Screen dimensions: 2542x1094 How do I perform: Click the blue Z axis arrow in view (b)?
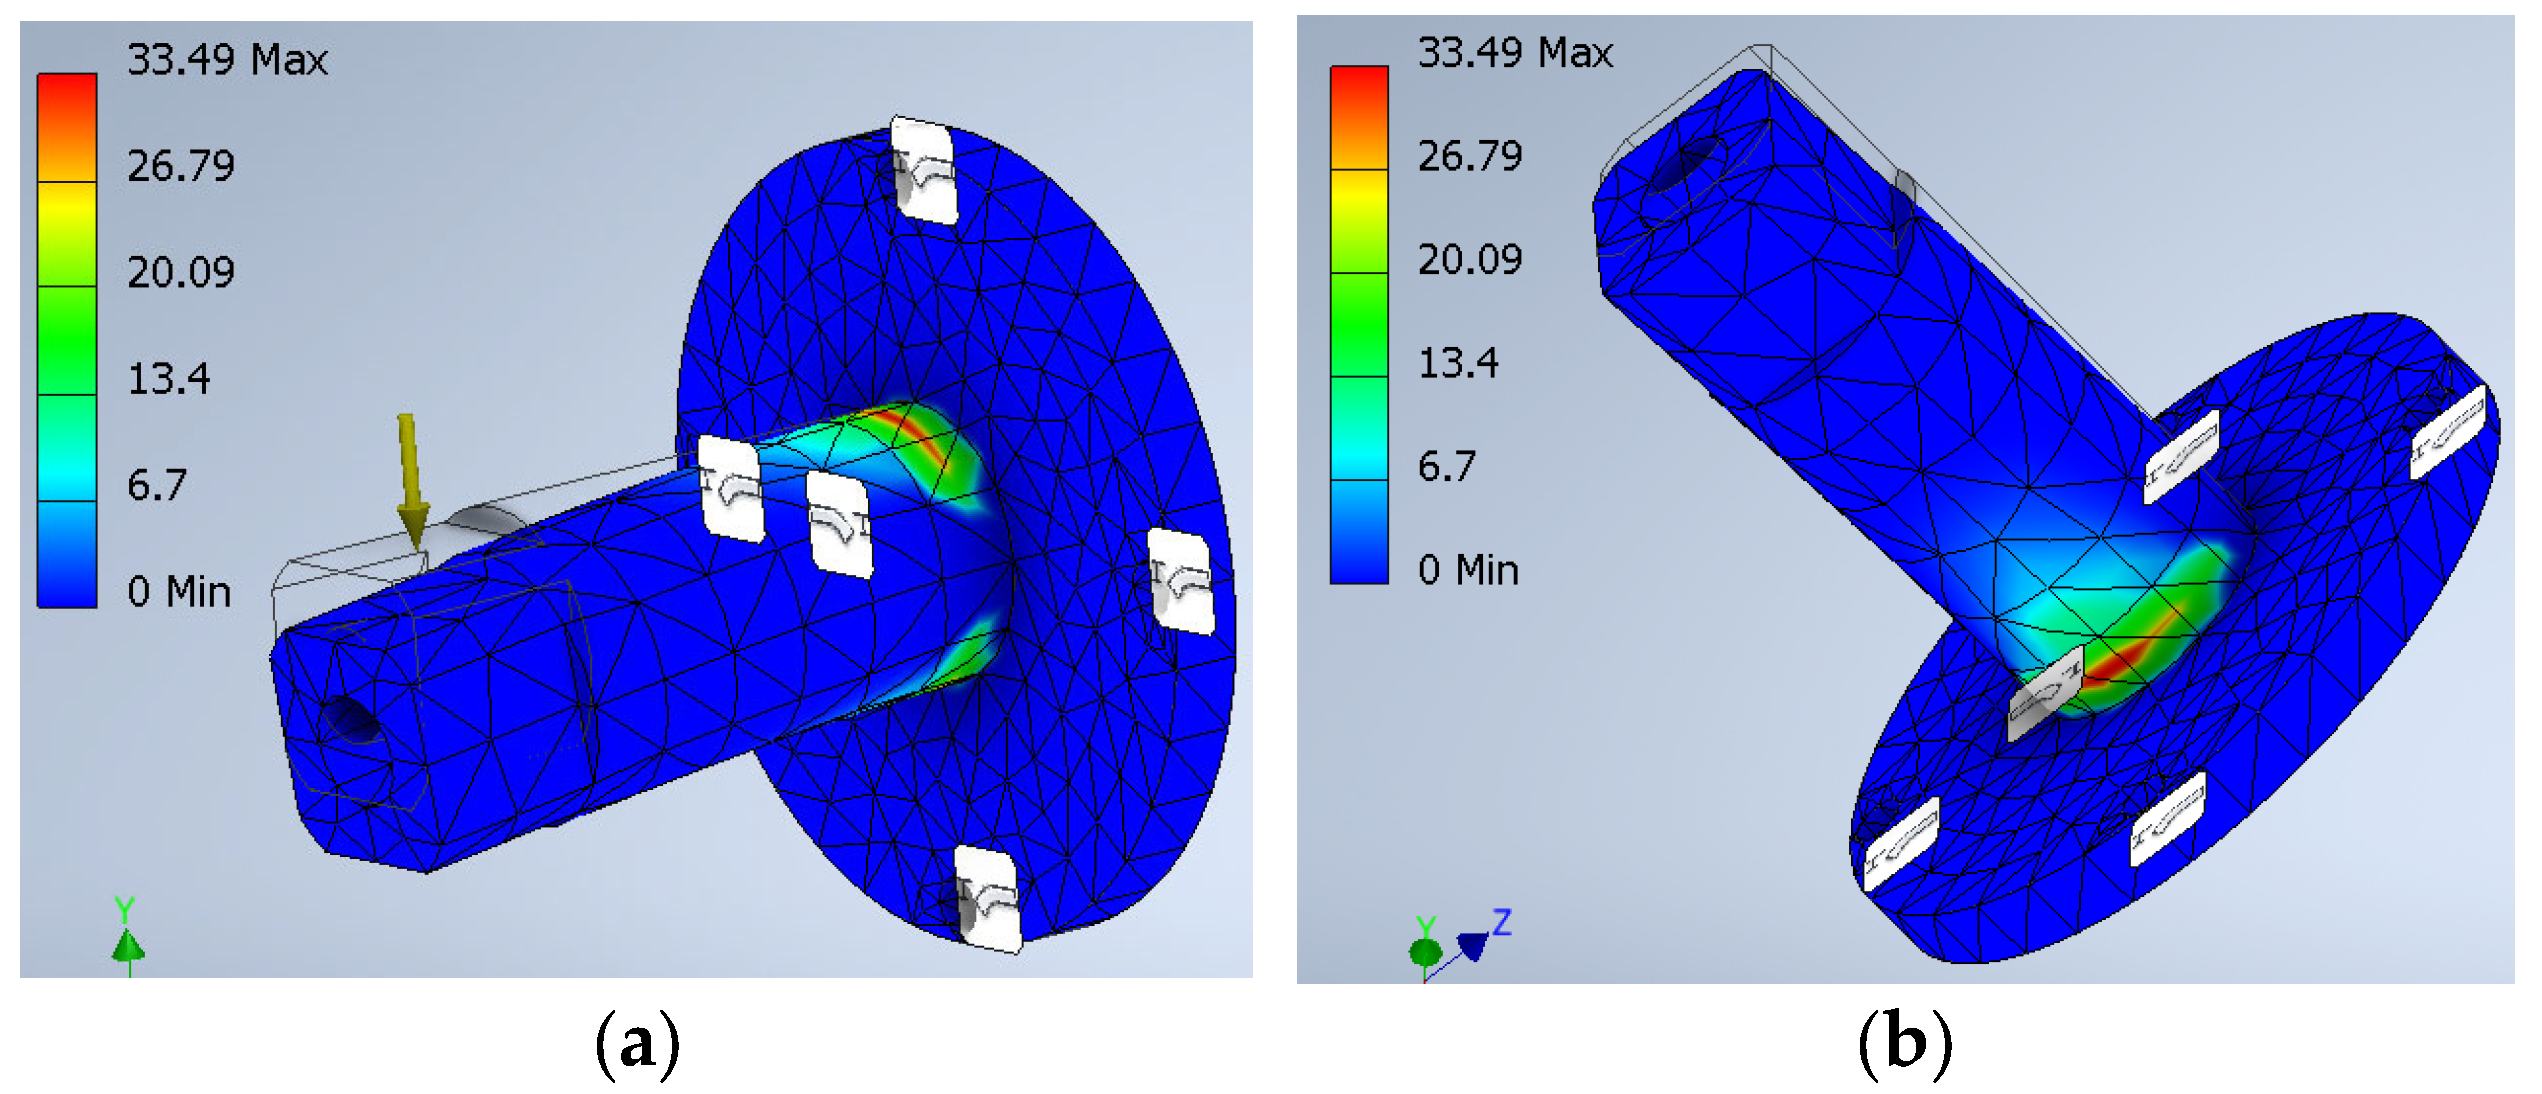point(1474,944)
